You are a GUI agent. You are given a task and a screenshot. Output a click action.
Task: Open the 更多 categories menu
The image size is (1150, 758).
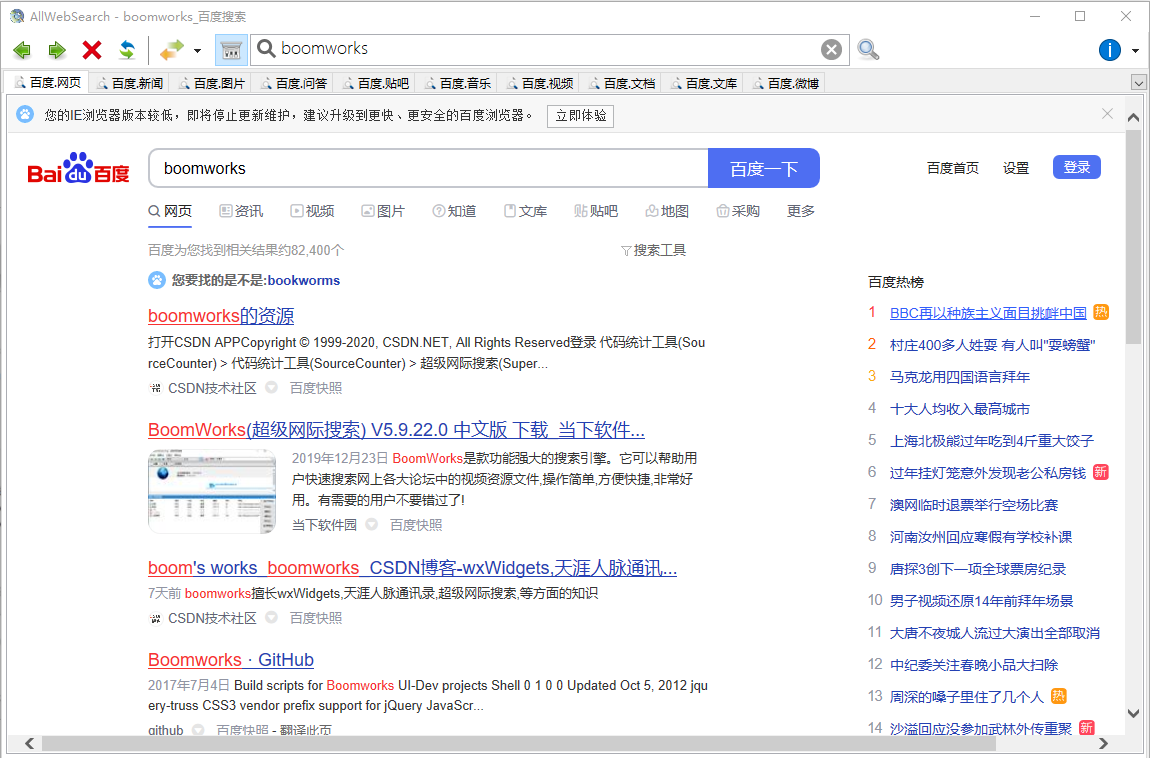pos(801,211)
